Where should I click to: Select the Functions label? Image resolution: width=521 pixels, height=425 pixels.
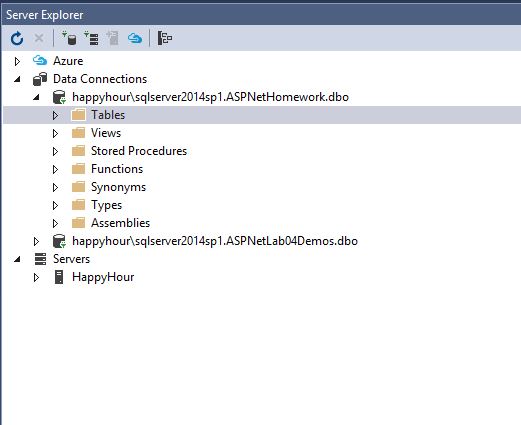pyautogui.click(x=117, y=169)
